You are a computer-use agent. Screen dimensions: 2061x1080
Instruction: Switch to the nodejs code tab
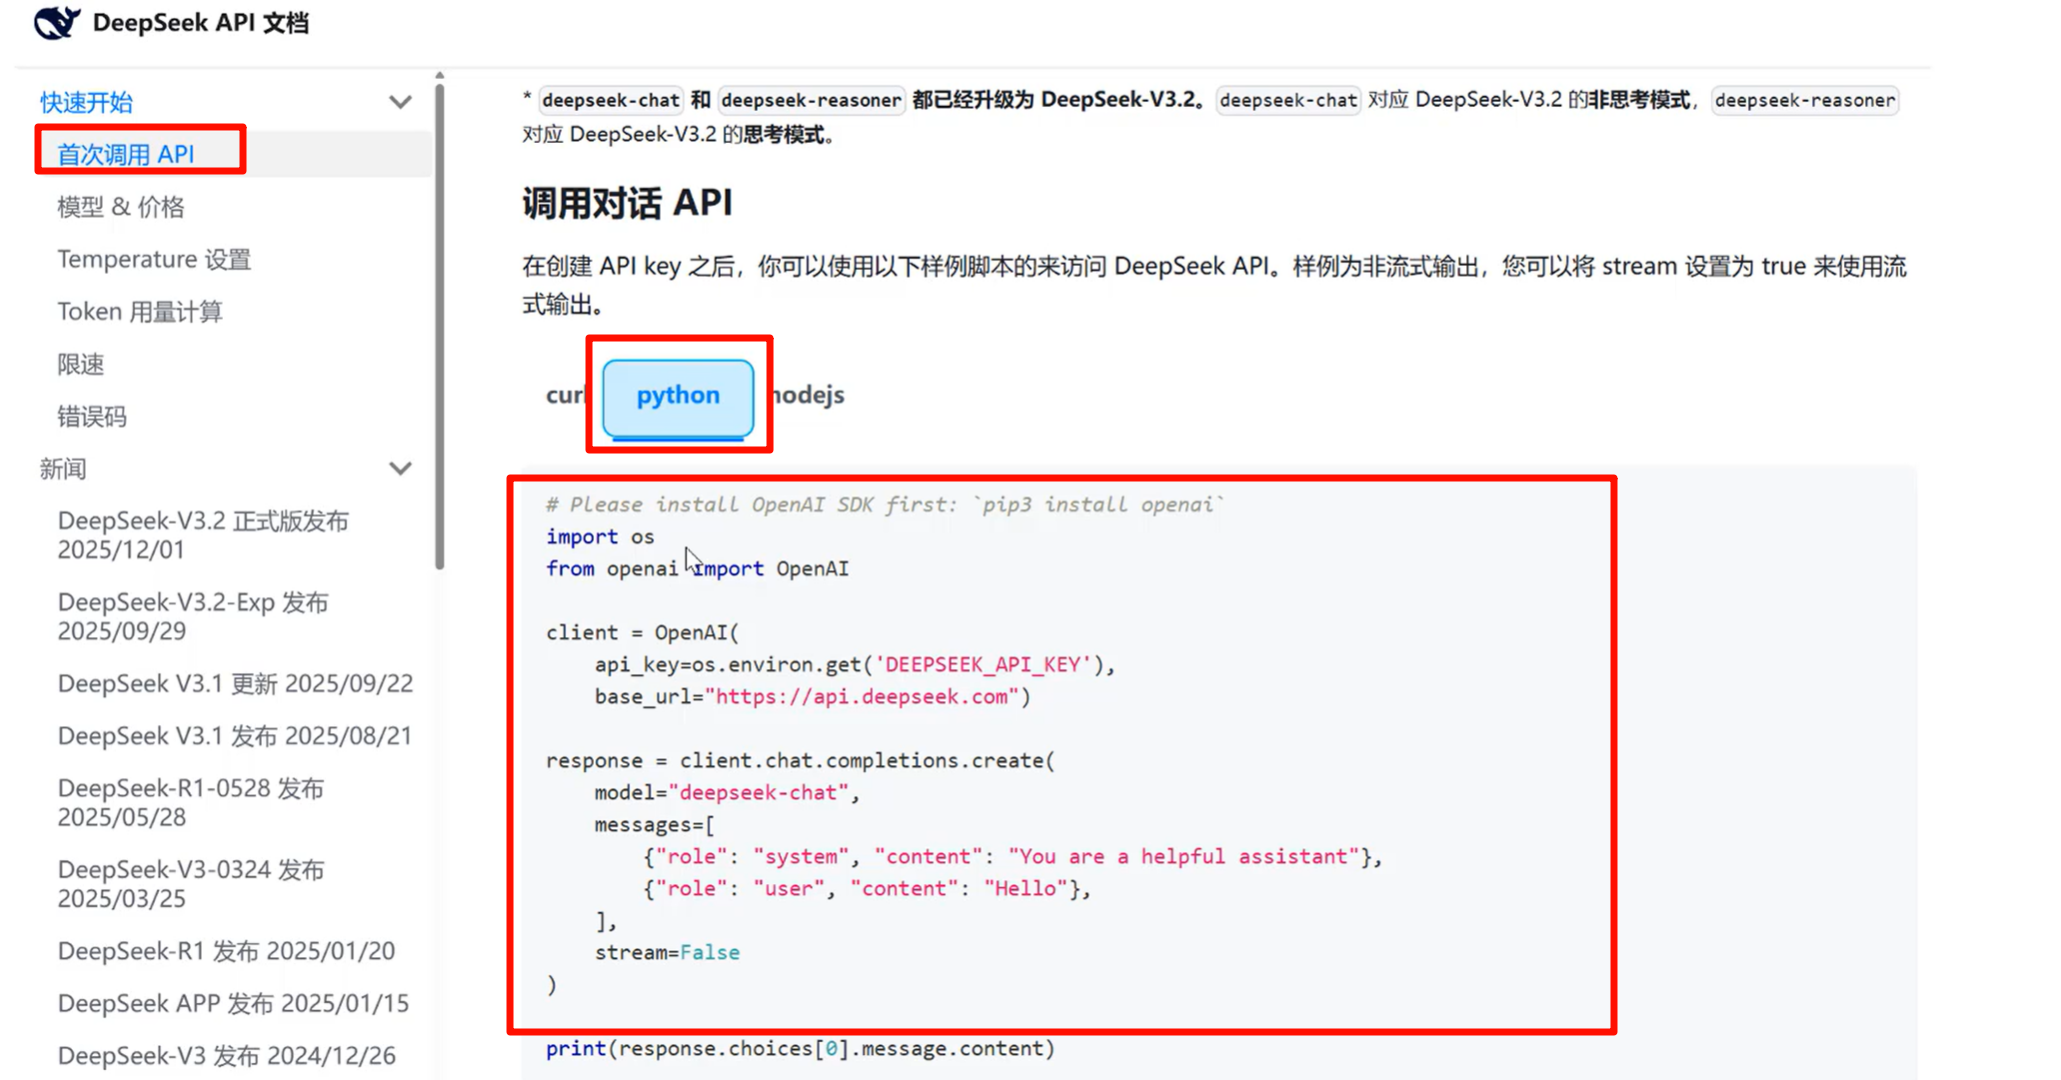[x=810, y=395]
